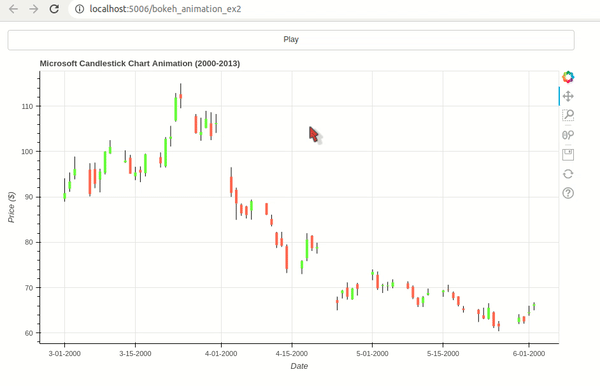Click the 80 price tick label
600x386 pixels.
[30, 242]
